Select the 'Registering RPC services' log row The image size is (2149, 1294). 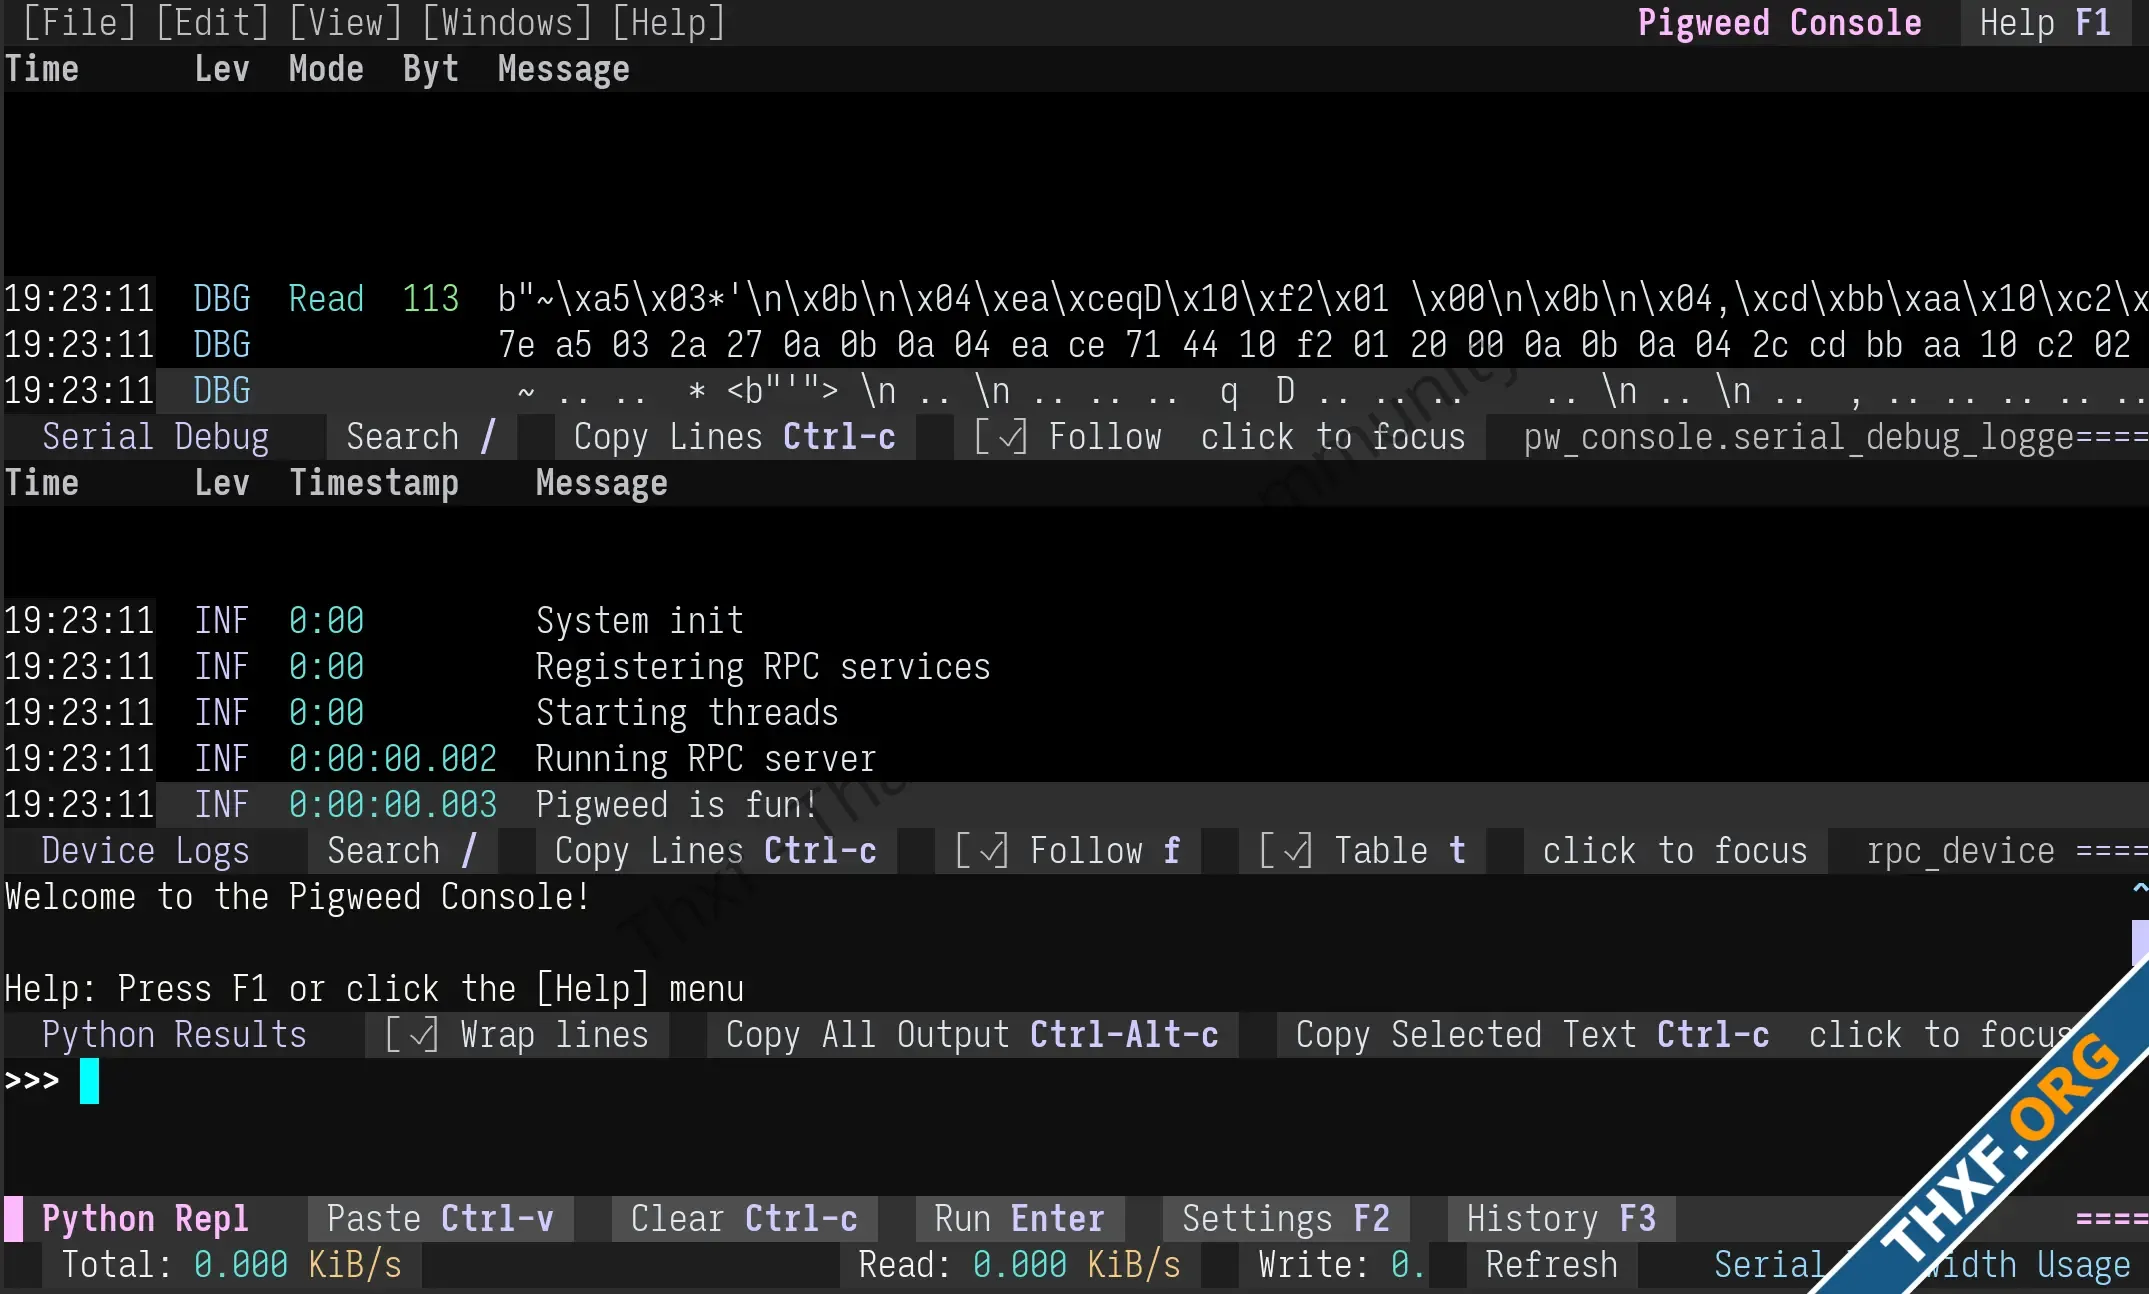click(x=1074, y=667)
